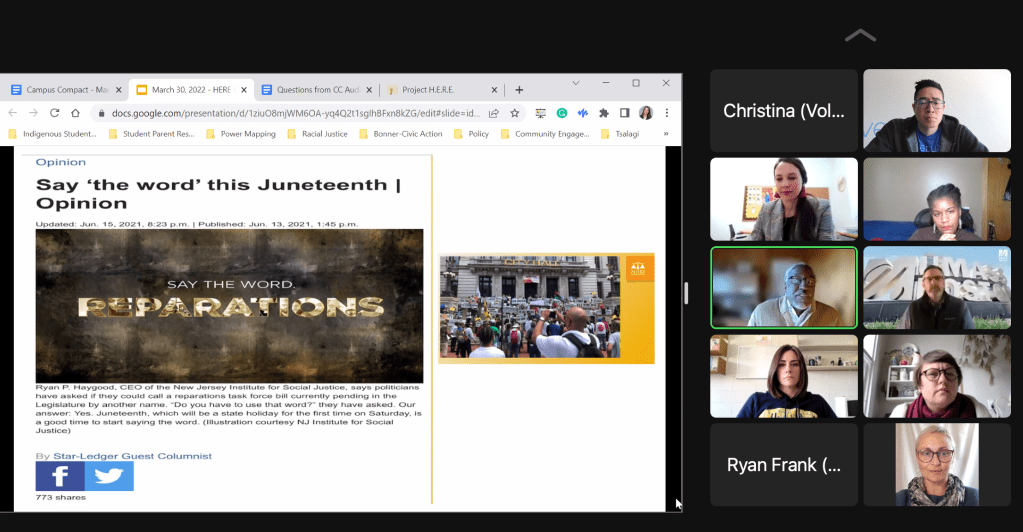
Task: Click the Twitter share icon
Action: pyautogui.click(x=109, y=476)
